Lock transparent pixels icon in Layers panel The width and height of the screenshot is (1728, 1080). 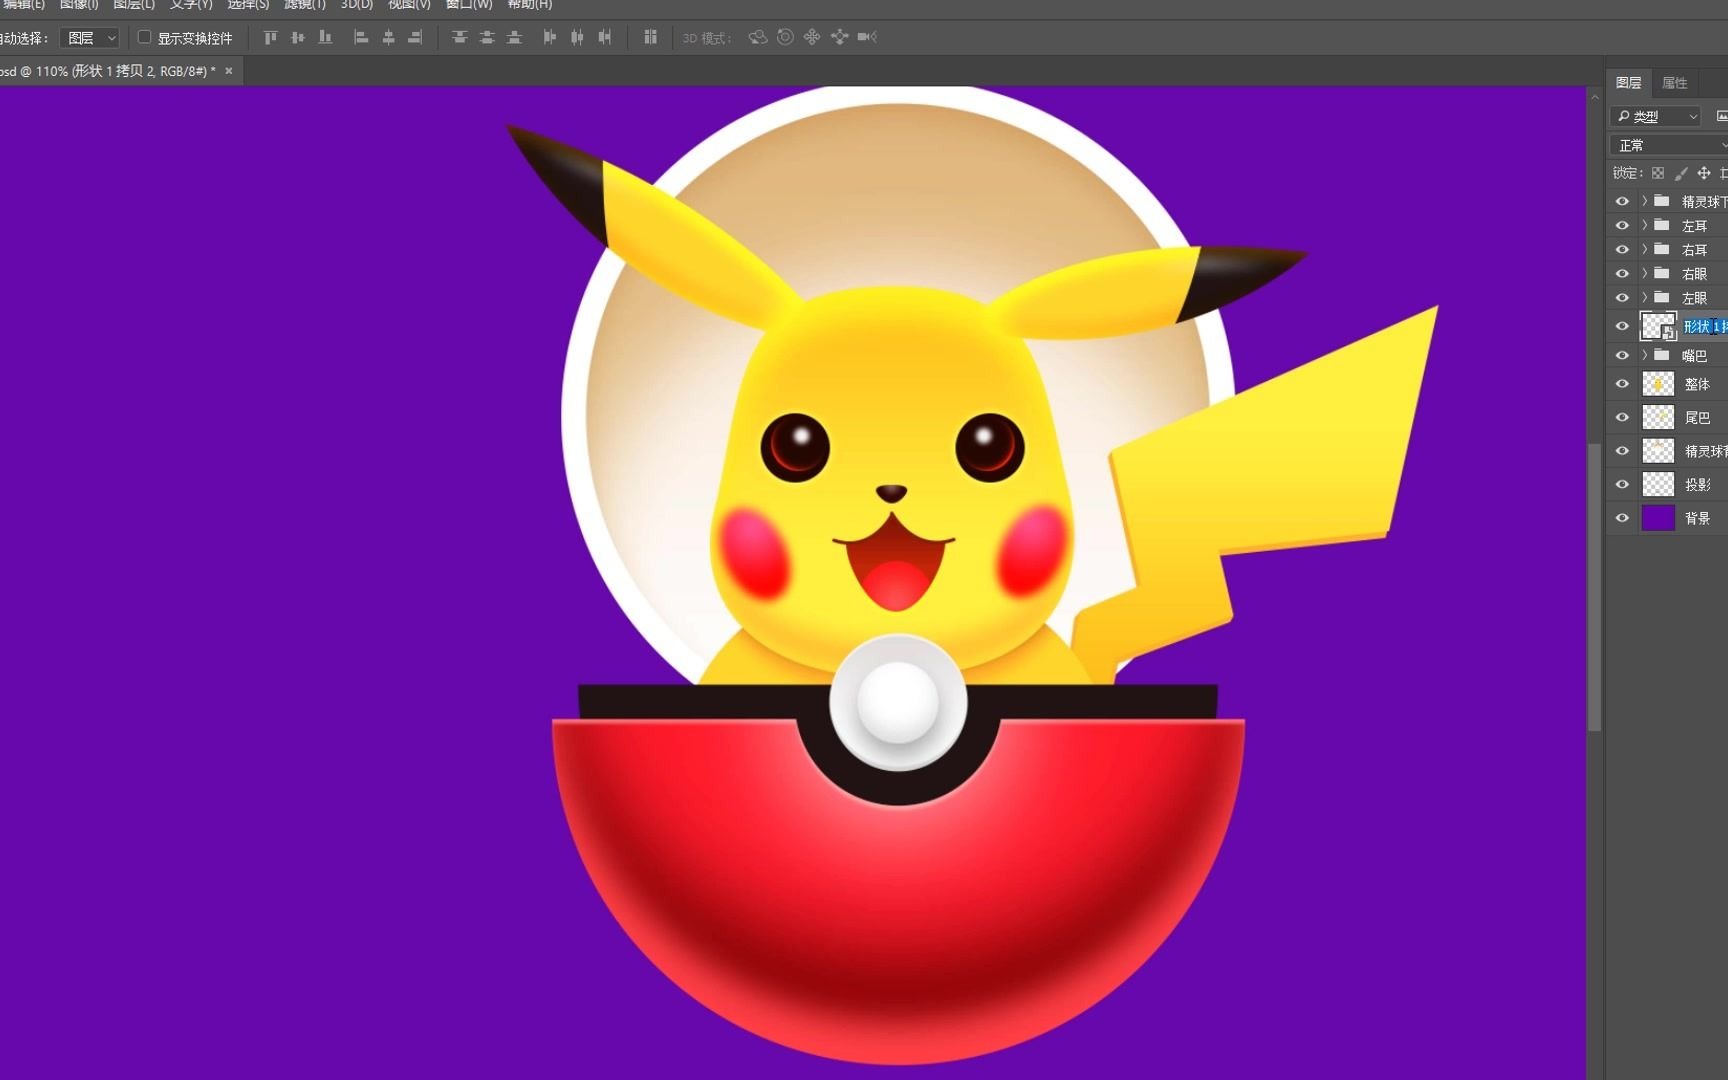[x=1658, y=173]
